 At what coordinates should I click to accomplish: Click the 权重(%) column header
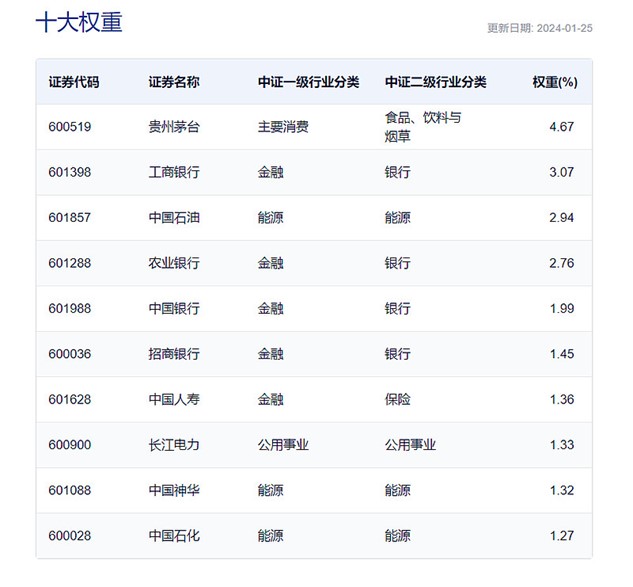[x=555, y=82]
